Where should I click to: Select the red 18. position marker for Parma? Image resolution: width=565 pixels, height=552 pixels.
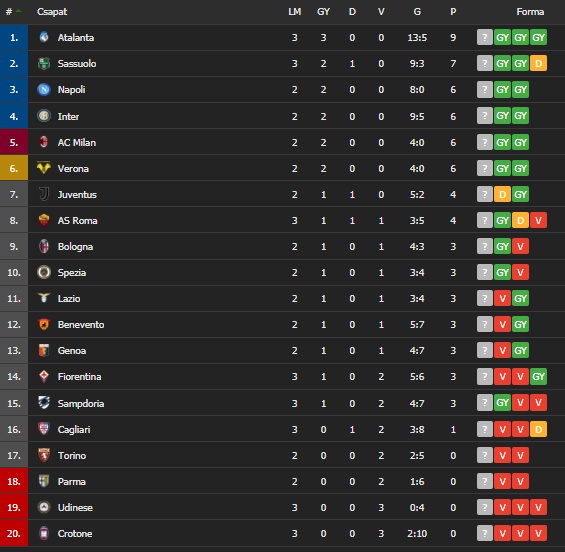(14, 481)
